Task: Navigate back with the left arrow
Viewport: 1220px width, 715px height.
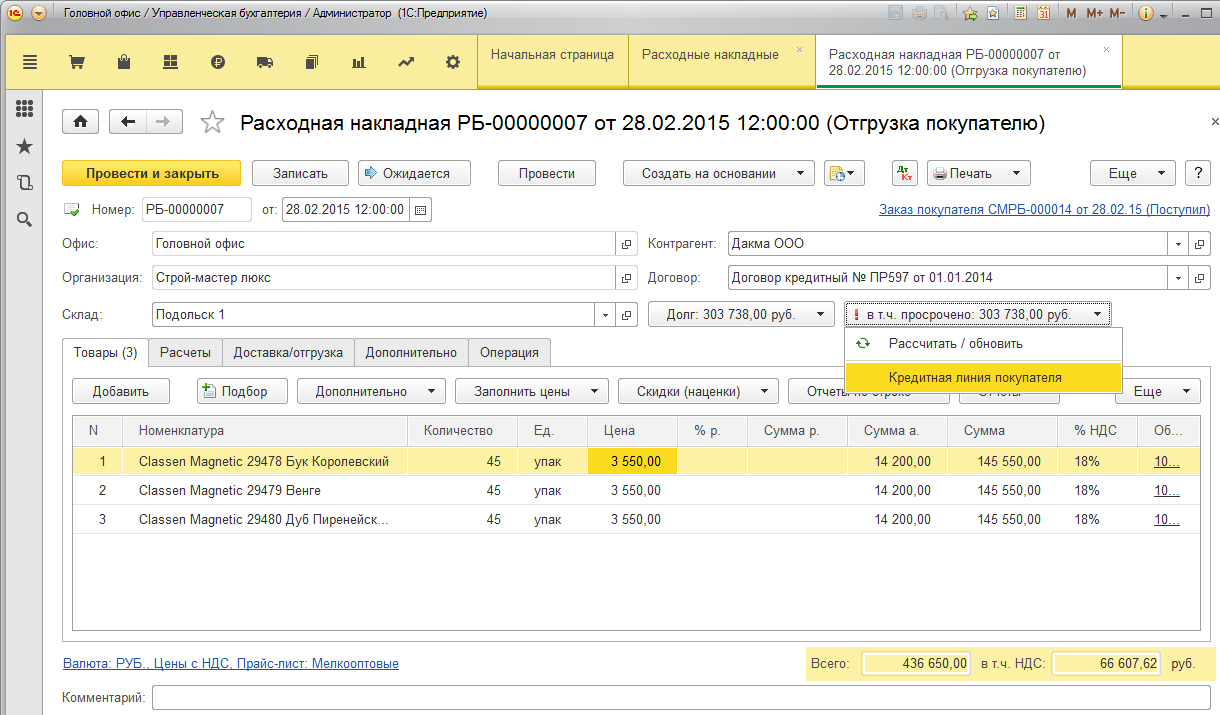Action: click(127, 122)
